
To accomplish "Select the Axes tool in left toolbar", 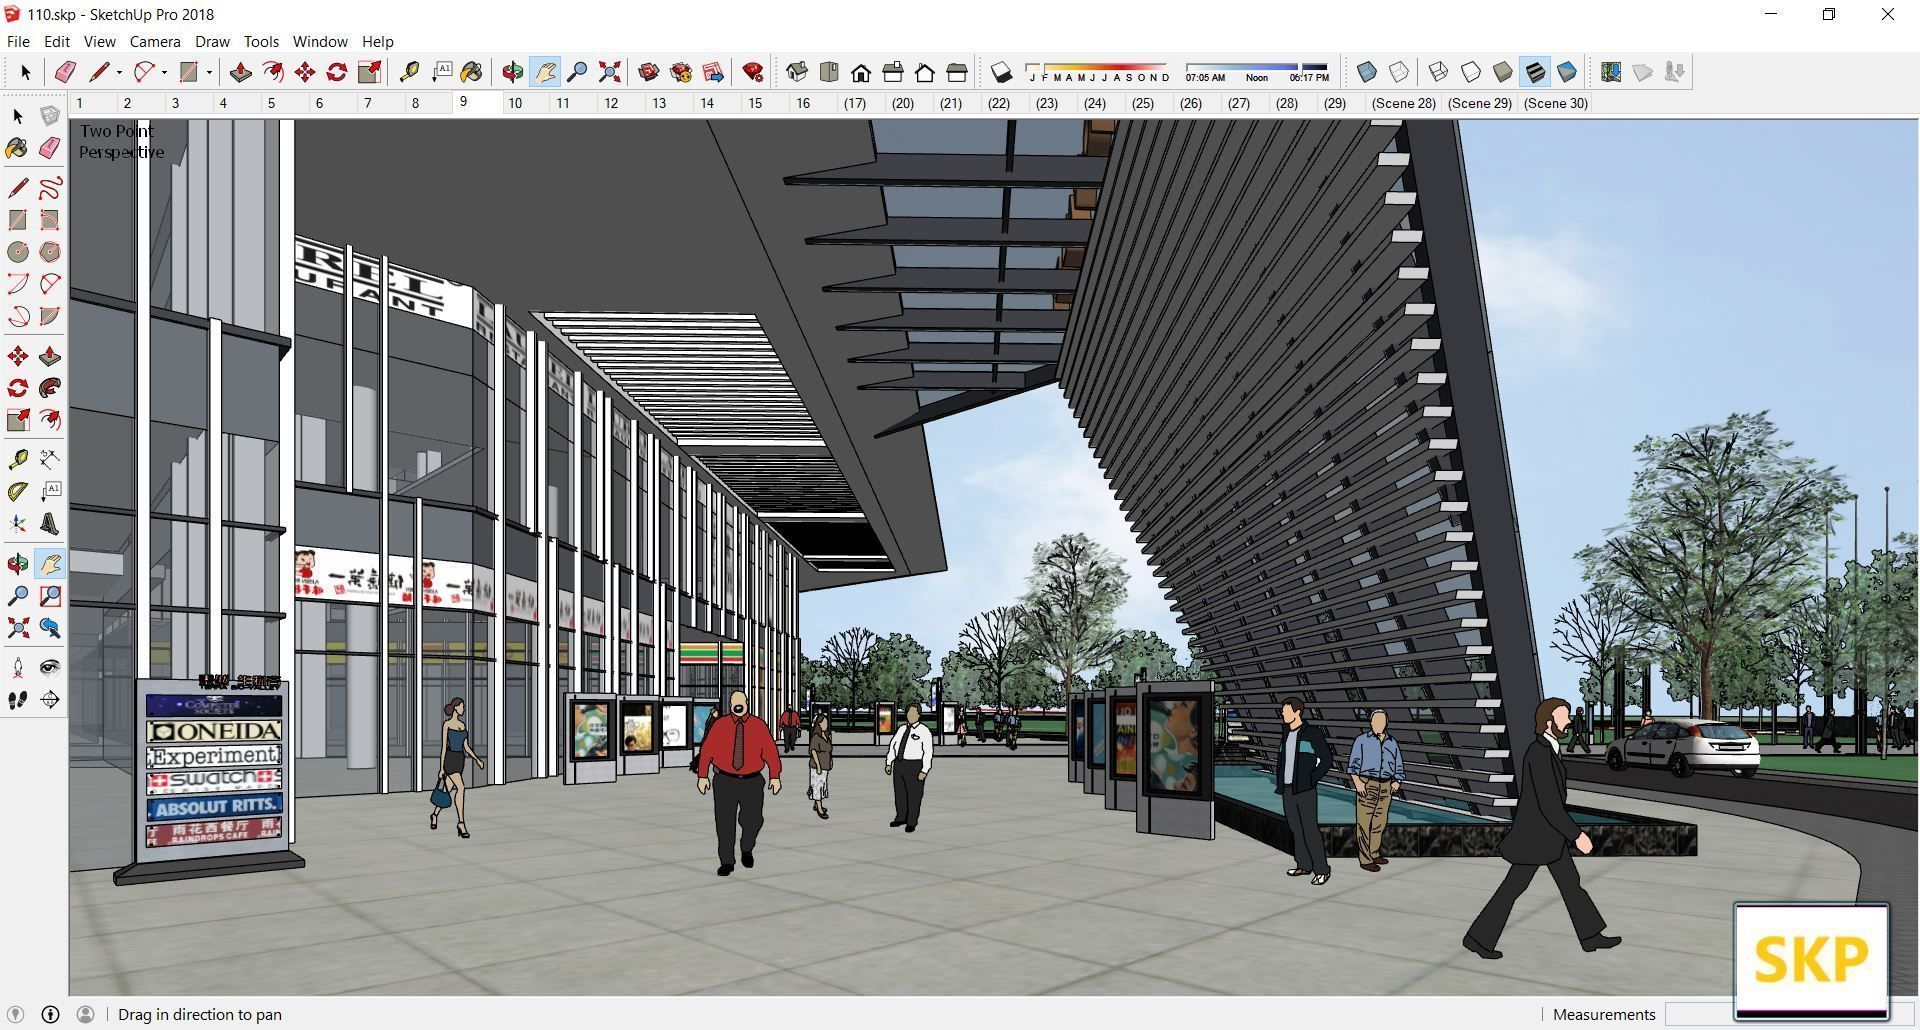I will 18,524.
